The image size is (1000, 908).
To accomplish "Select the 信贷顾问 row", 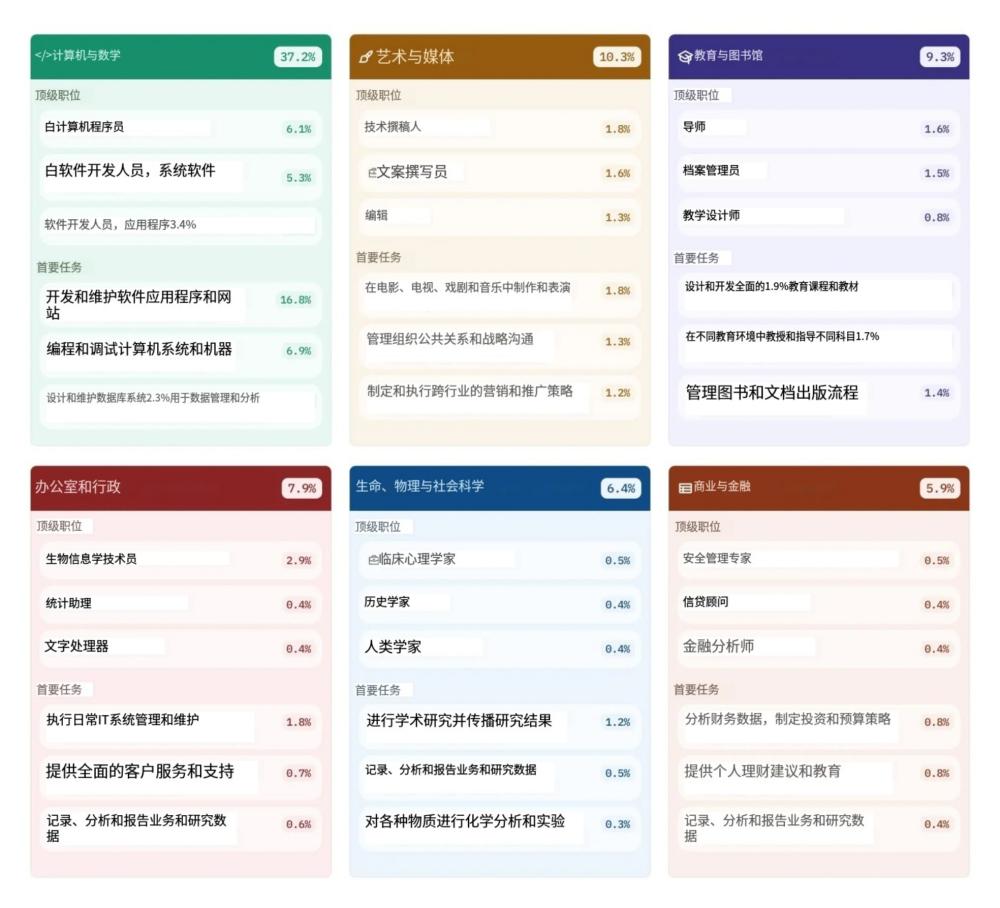I will [818, 604].
